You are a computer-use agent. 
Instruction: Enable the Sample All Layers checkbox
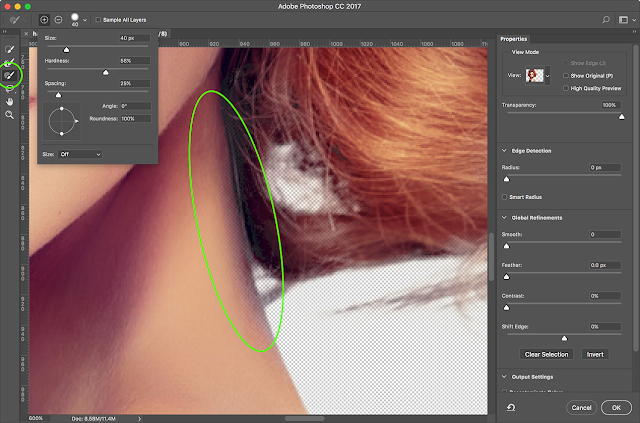pos(98,20)
